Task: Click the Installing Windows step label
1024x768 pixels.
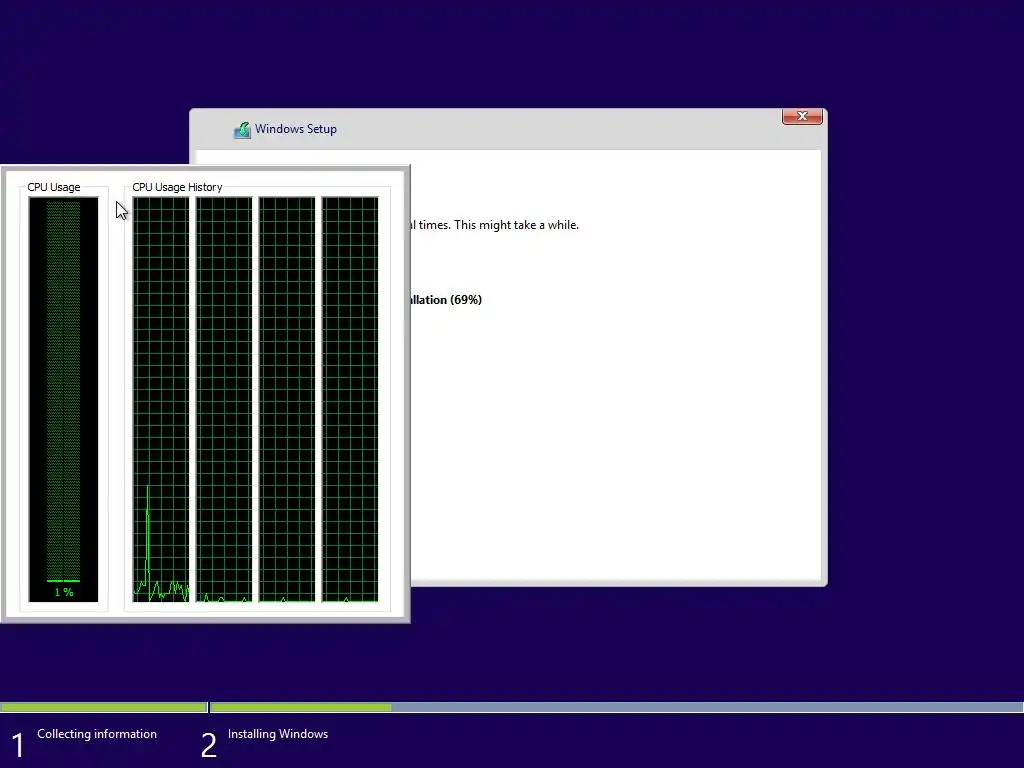Action: pyautogui.click(x=278, y=734)
